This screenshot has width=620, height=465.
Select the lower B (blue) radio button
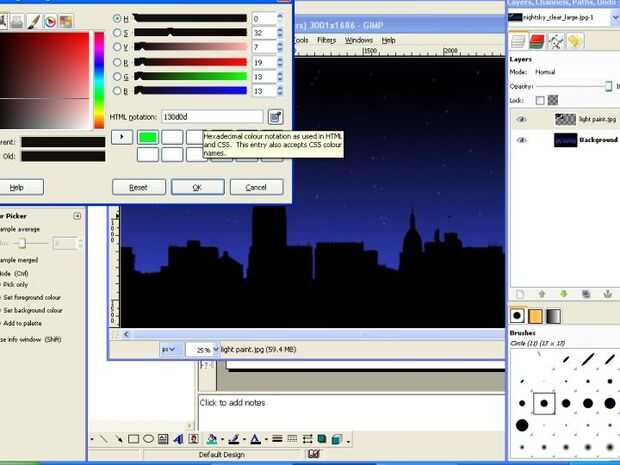(117, 91)
